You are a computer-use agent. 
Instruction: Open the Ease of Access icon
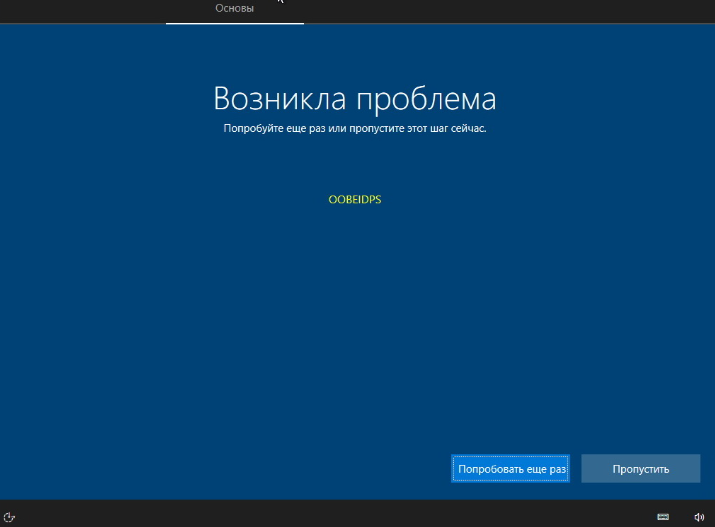pos(9,517)
